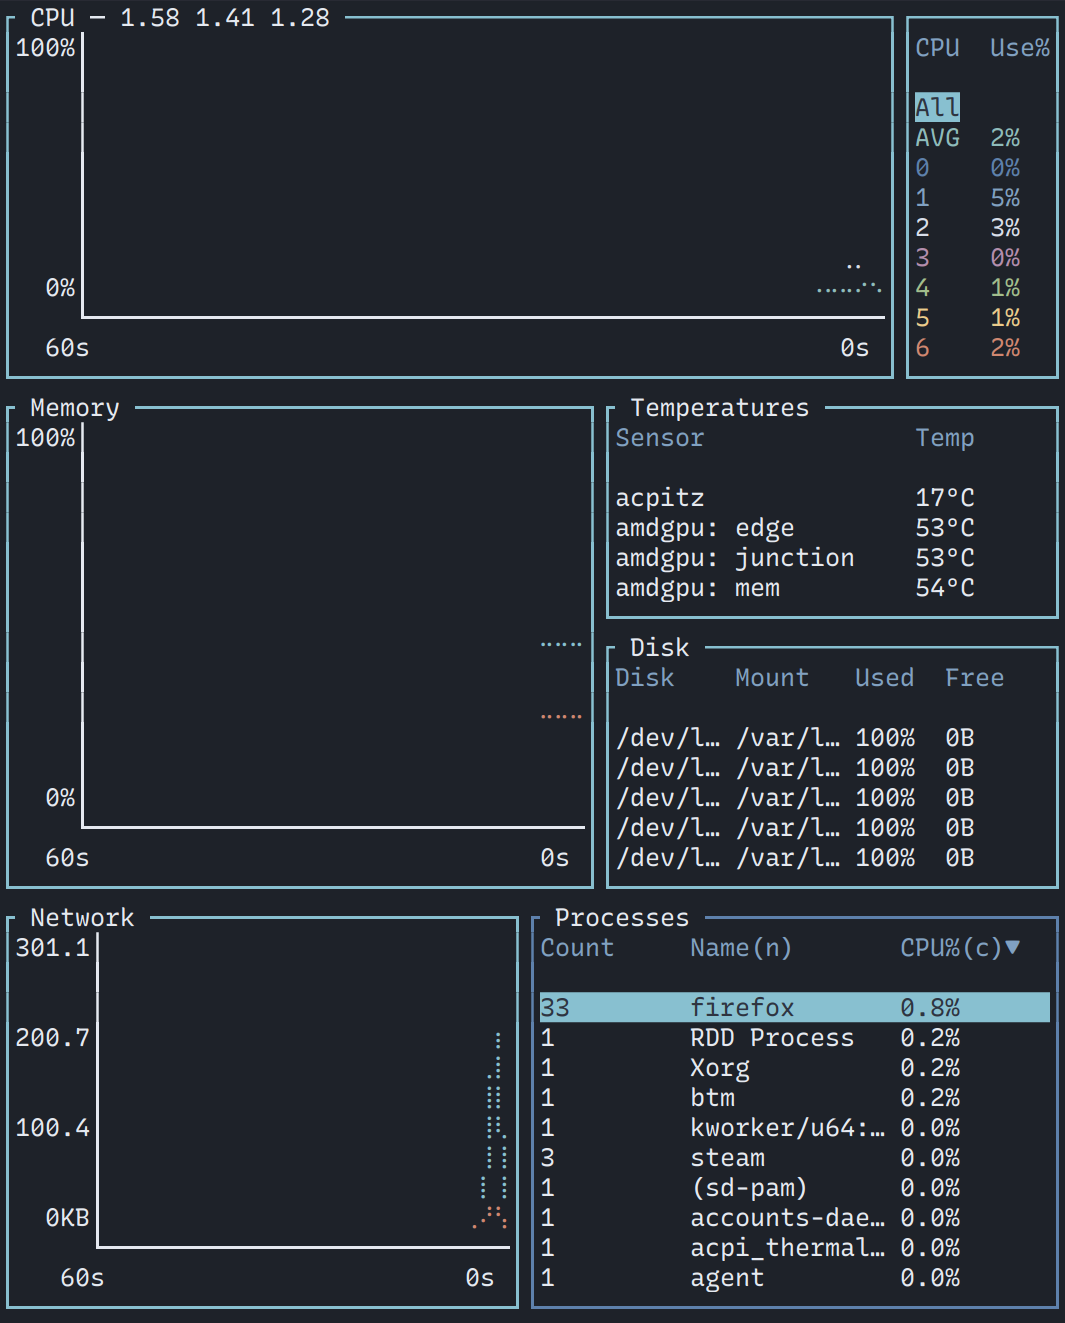The image size is (1065, 1323).
Task: Select the accounts-dae… process row
Action: point(795,1217)
